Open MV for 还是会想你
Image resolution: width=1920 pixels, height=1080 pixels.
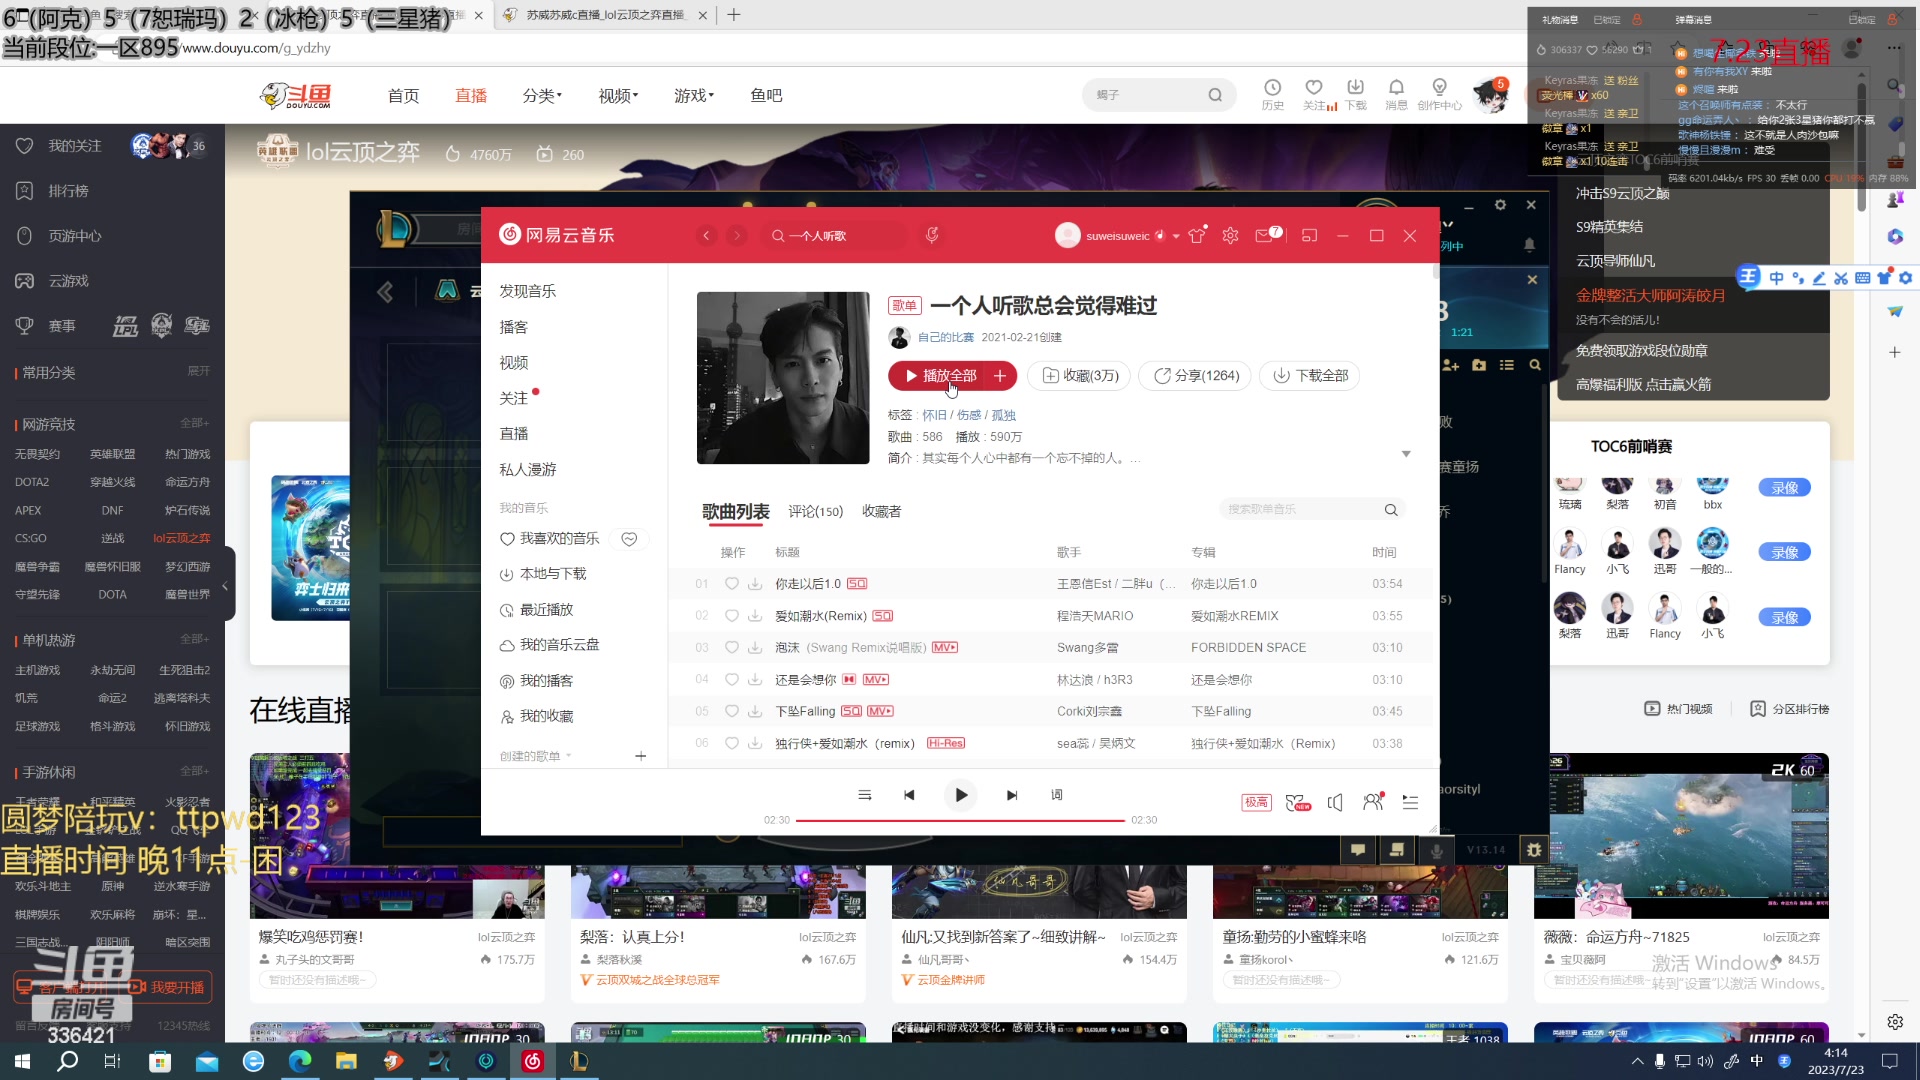point(876,680)
